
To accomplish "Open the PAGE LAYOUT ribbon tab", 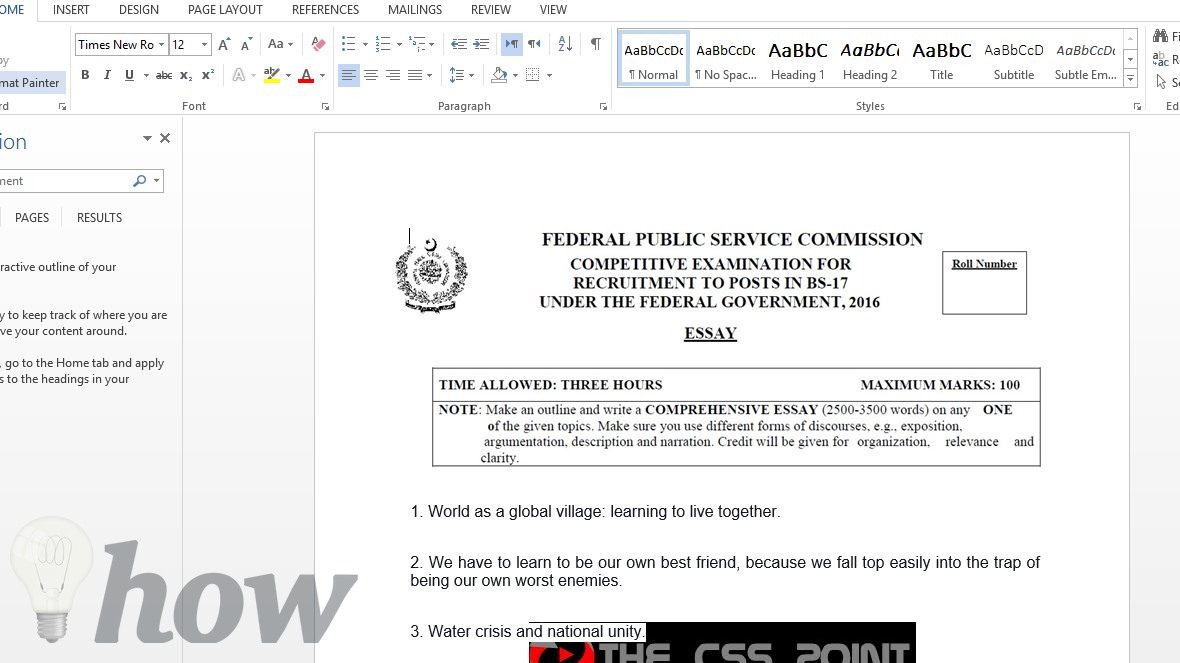I will coord(225,10).
